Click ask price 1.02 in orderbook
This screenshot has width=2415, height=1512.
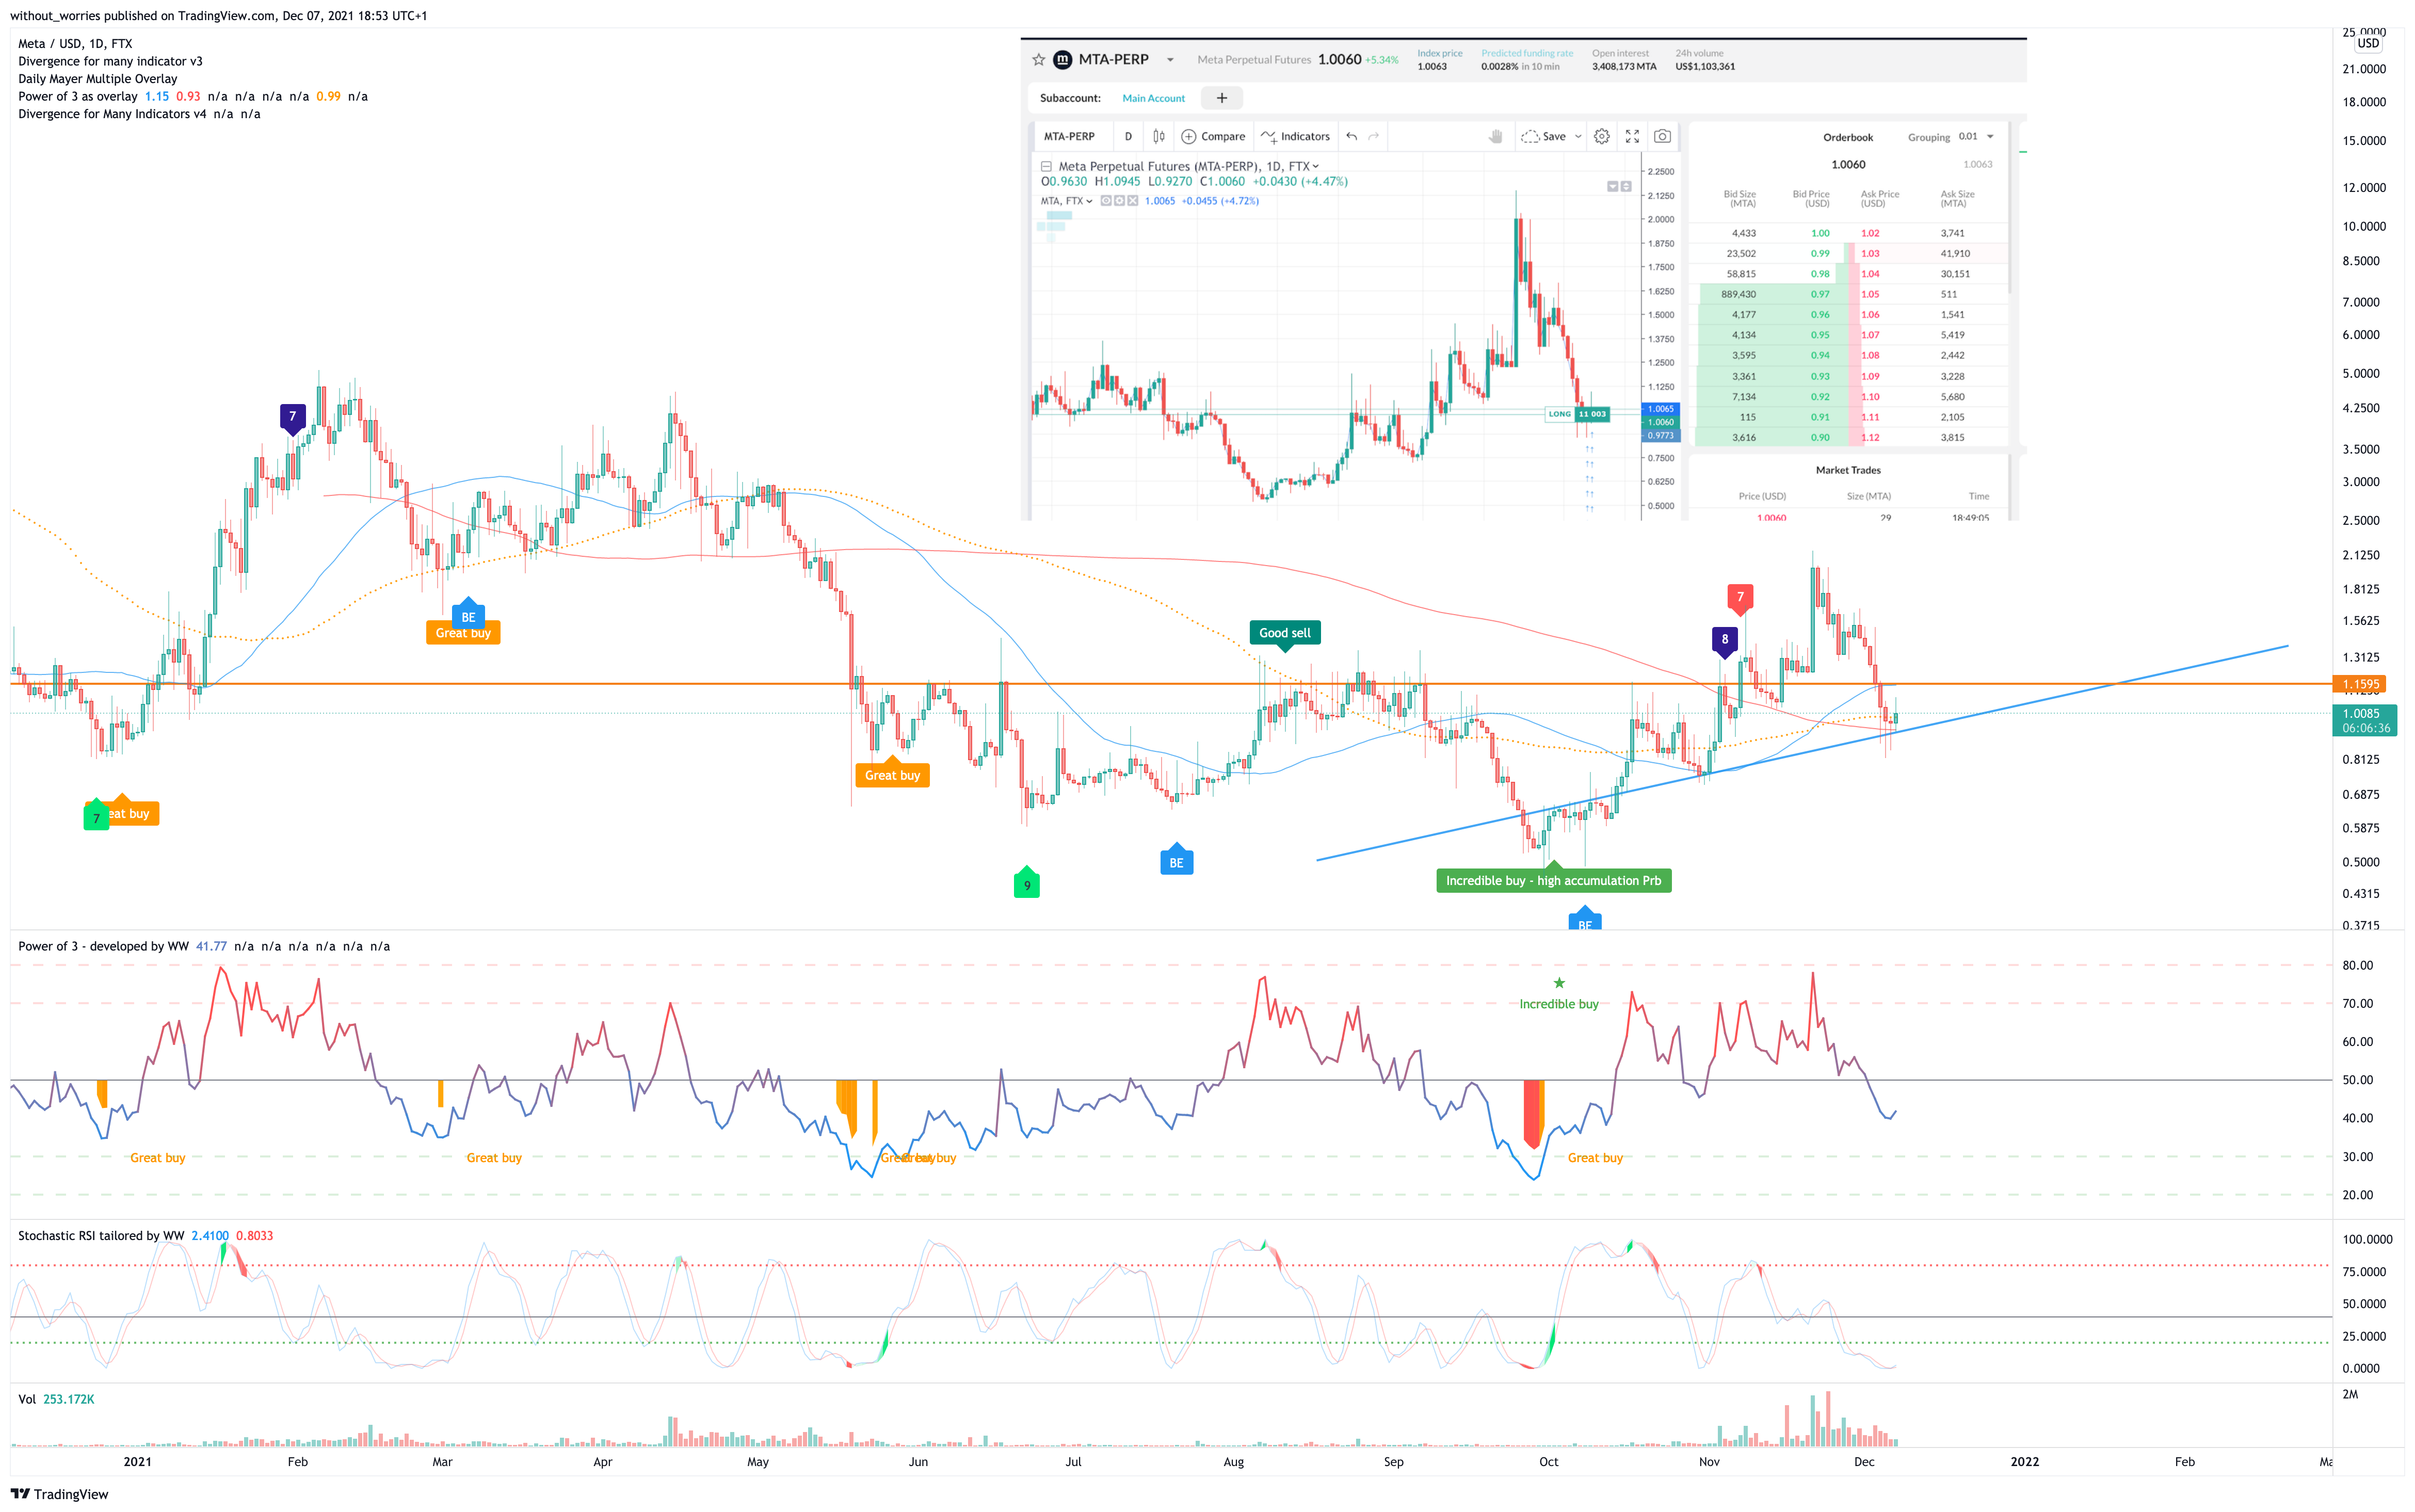(1870, 233)
